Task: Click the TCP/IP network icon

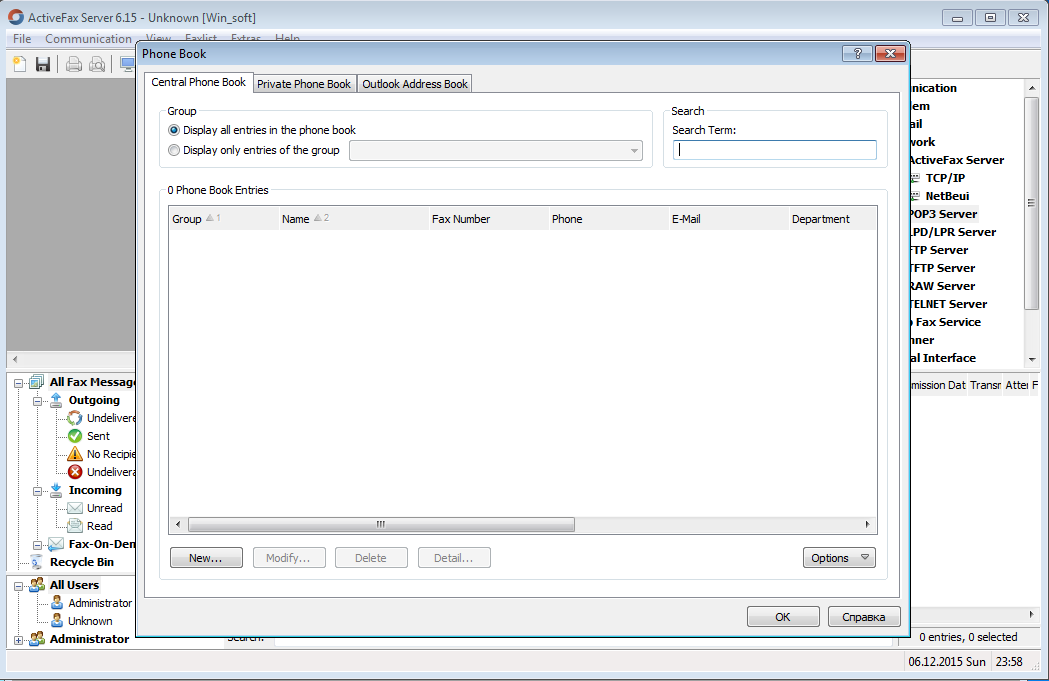Action: [915, 178]
